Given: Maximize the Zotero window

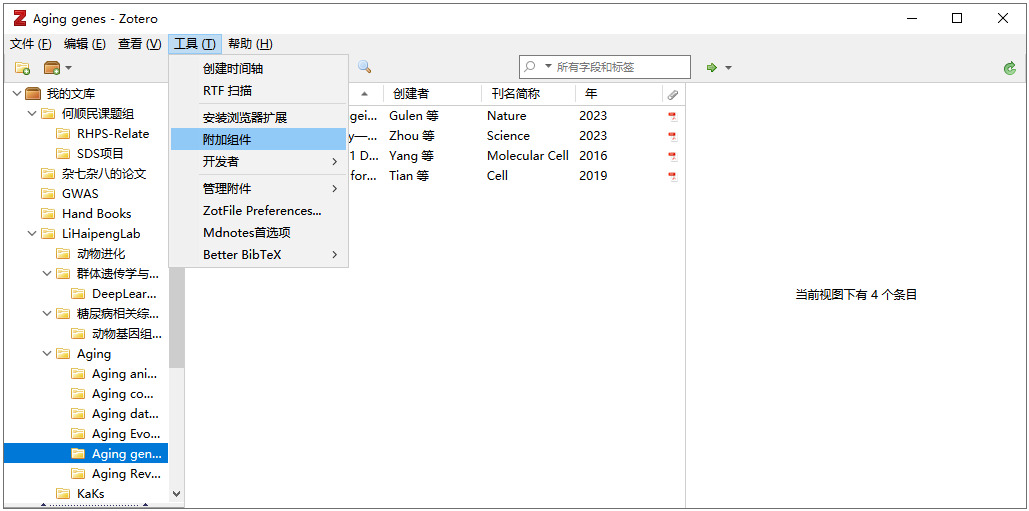Looking at the screenshot, I should 957,18.
